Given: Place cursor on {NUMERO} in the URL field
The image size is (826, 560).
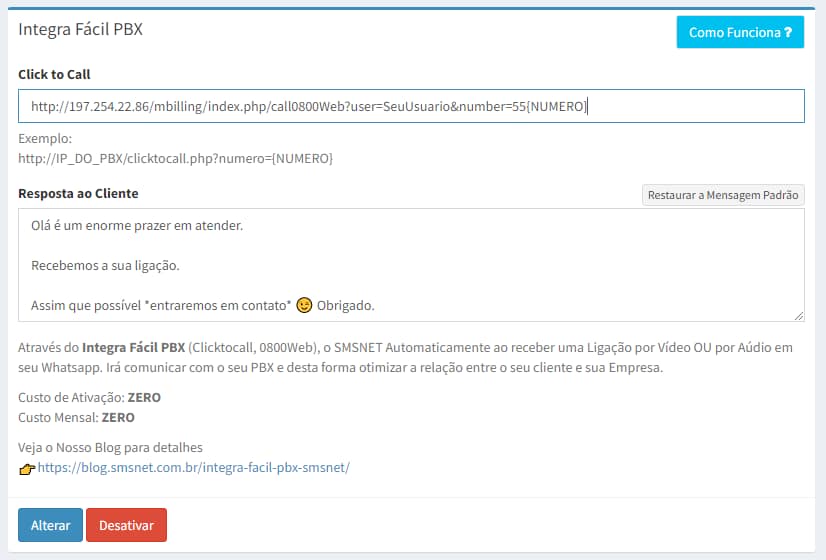Looking at the screenshot, I should (x=557, y=106).
